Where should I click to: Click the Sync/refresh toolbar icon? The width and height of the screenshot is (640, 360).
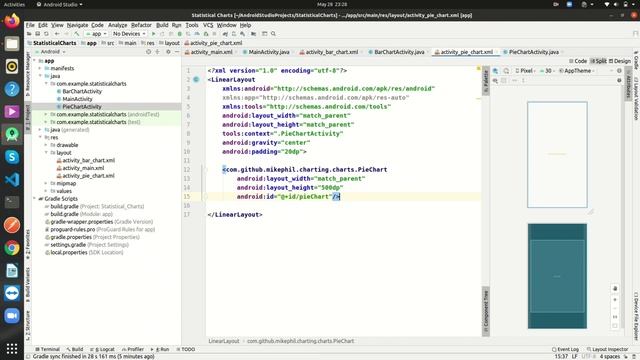pyautogui.click(x=46, y=34)
